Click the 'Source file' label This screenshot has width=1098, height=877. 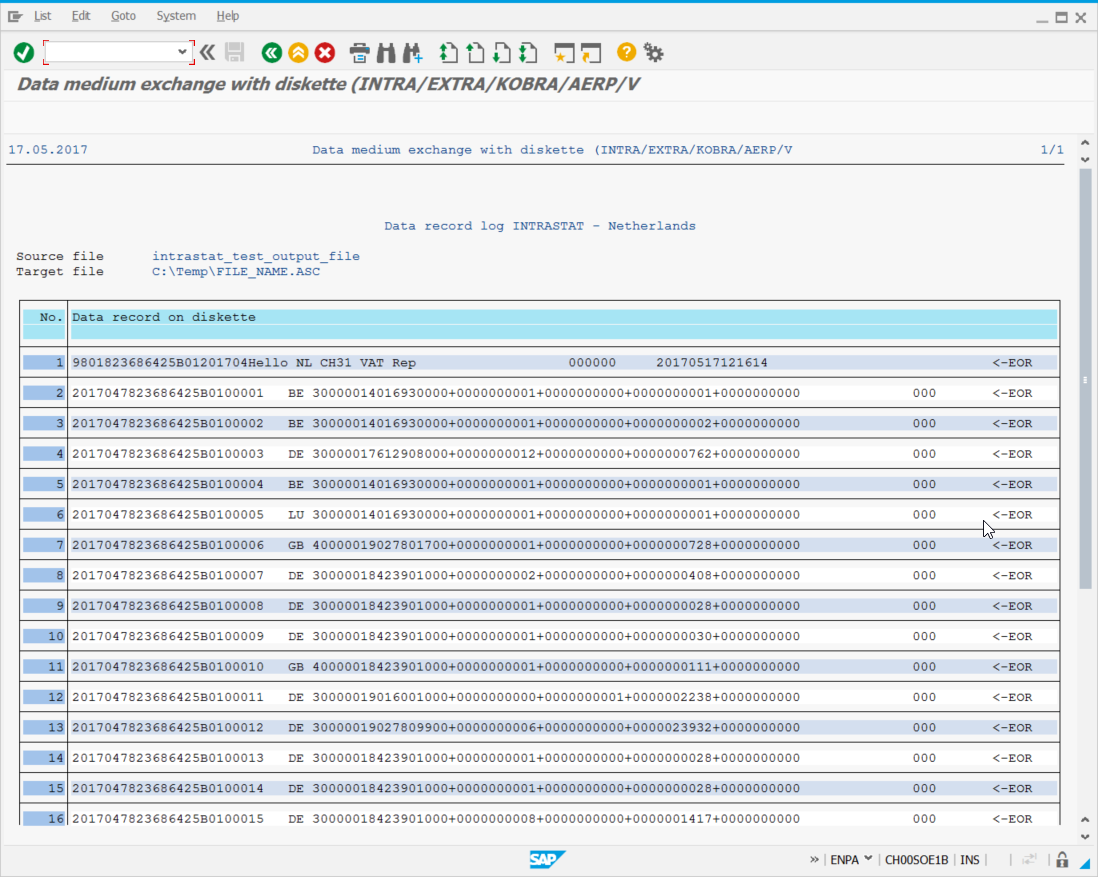pyautogui.click(x=60, y=256)
